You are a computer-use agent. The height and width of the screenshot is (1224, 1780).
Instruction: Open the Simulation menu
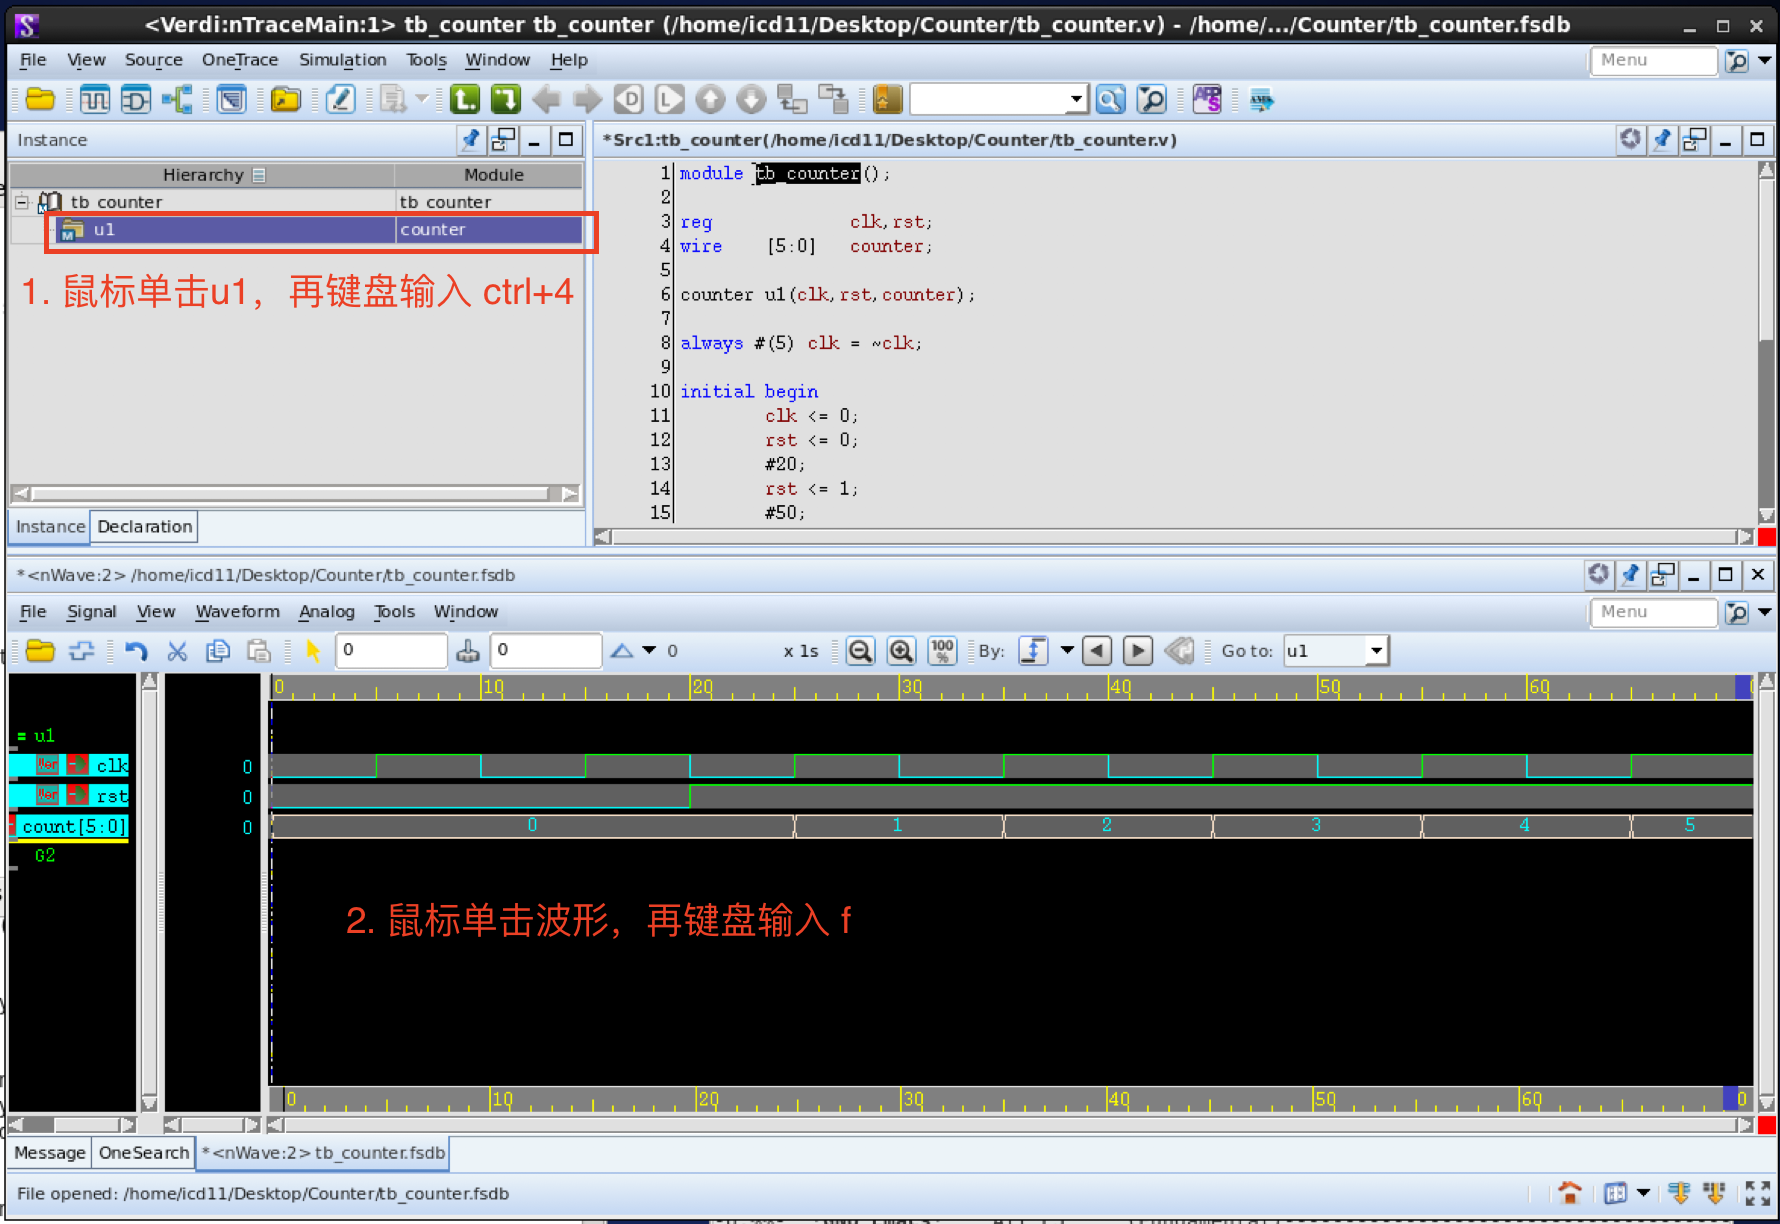[343, 60]
